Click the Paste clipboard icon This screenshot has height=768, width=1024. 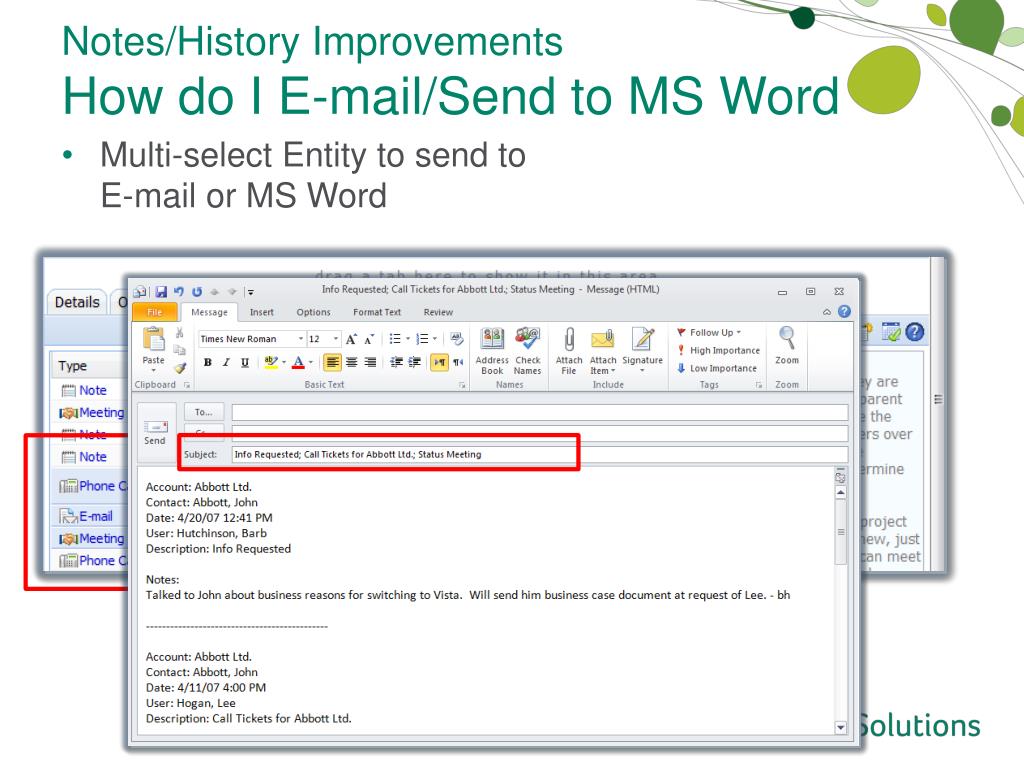[153, 340]
